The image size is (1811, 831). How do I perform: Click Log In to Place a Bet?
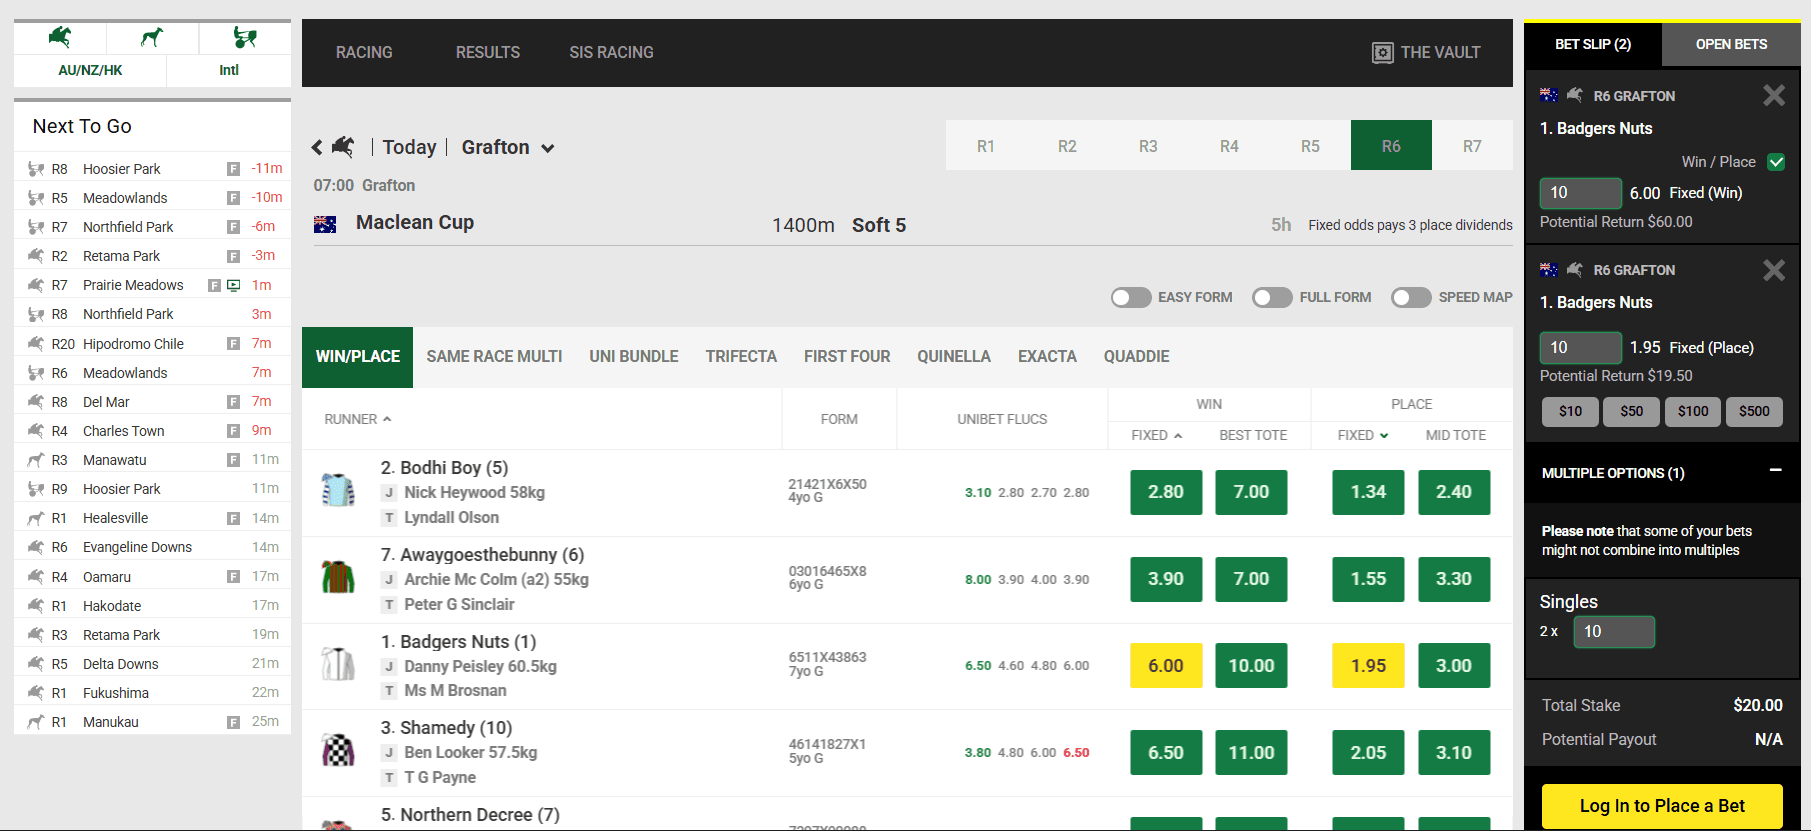pos(1662,806)
